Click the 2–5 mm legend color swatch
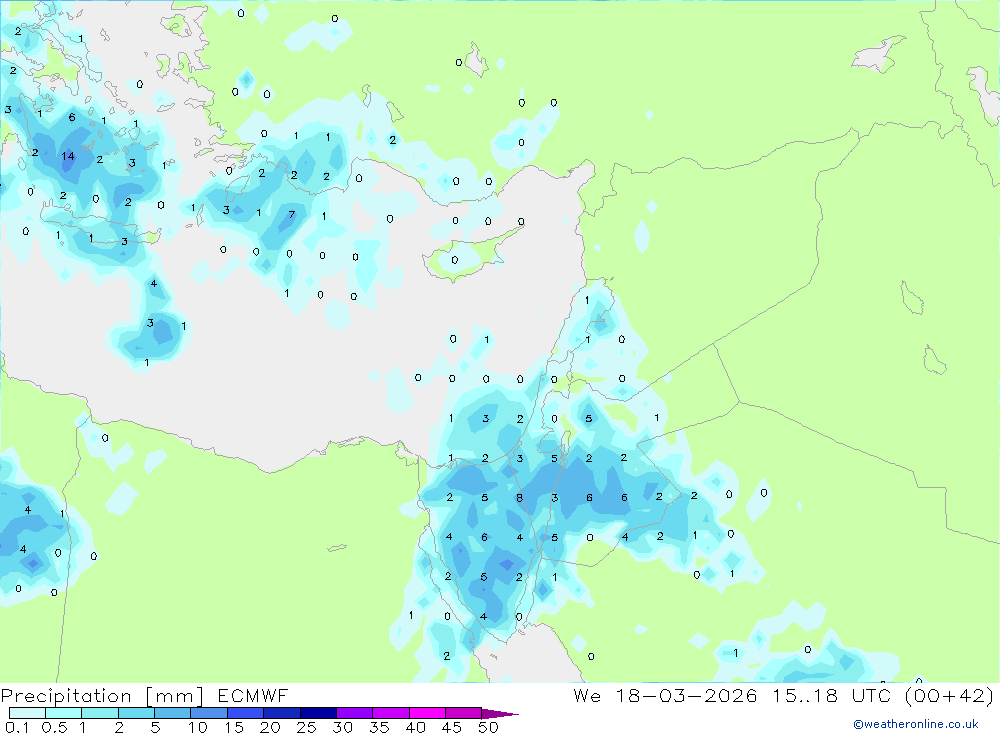 [x=136, y=713]
